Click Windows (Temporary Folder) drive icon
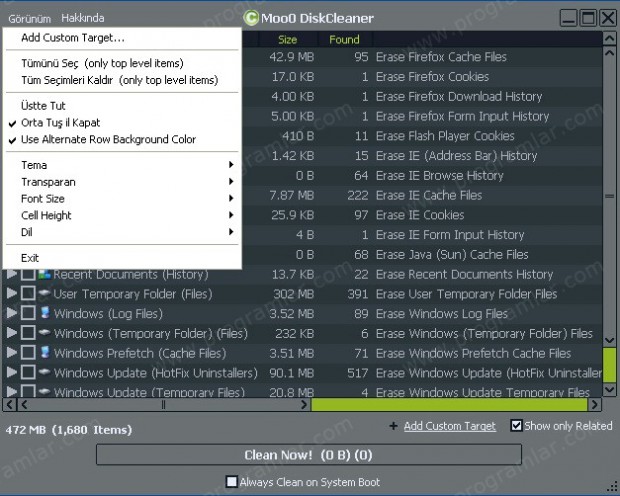The width and height of the screenshot is (620, 496). 45,333
